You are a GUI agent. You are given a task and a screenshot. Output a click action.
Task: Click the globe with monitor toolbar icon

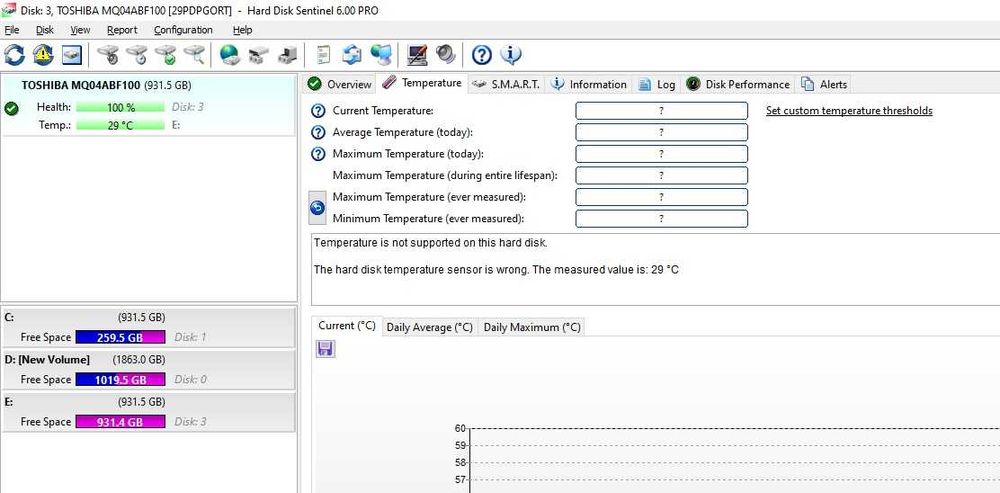(x=381, y=55)
